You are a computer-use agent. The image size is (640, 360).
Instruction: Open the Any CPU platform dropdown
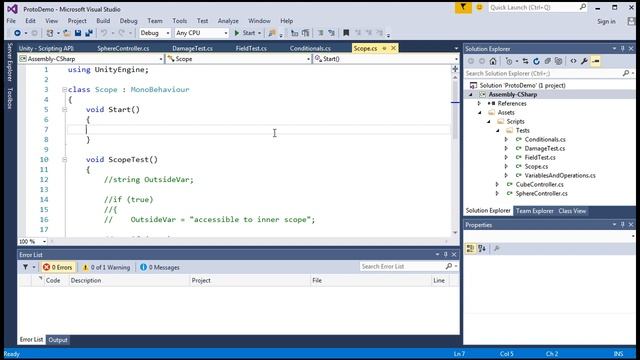201,33
